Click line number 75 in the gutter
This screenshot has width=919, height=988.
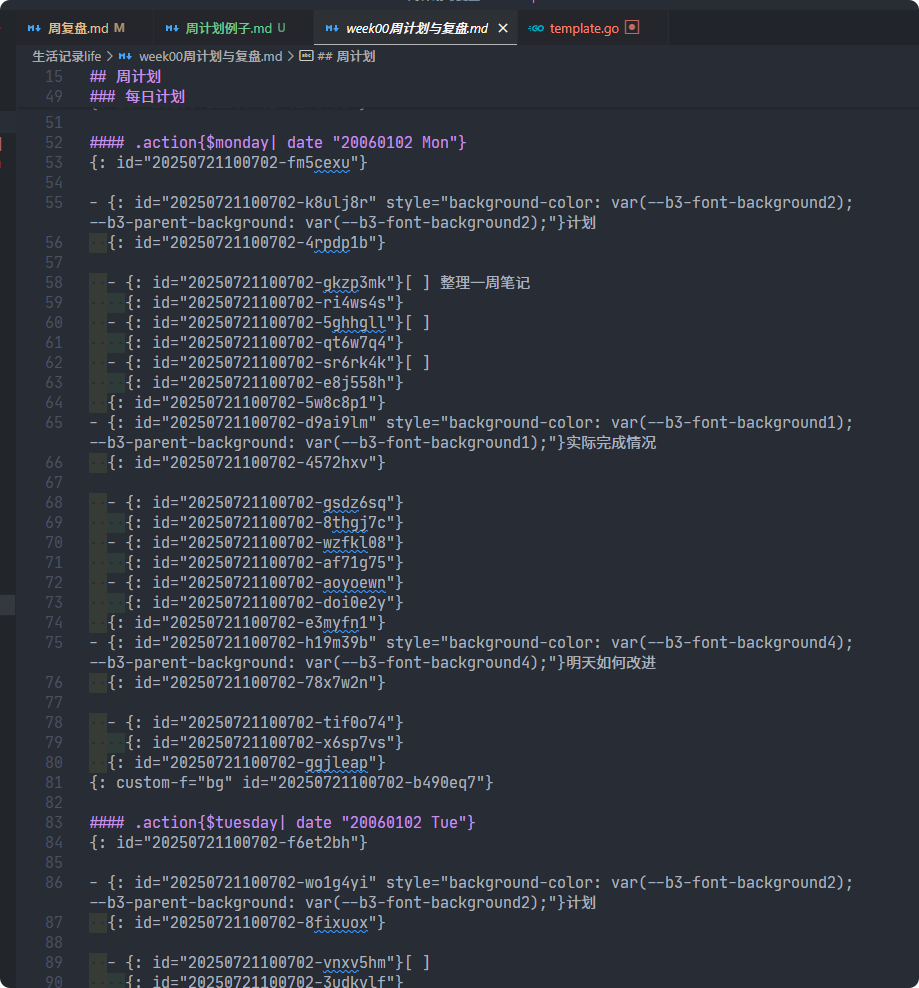pyautogui.click(x=54, y=643)
